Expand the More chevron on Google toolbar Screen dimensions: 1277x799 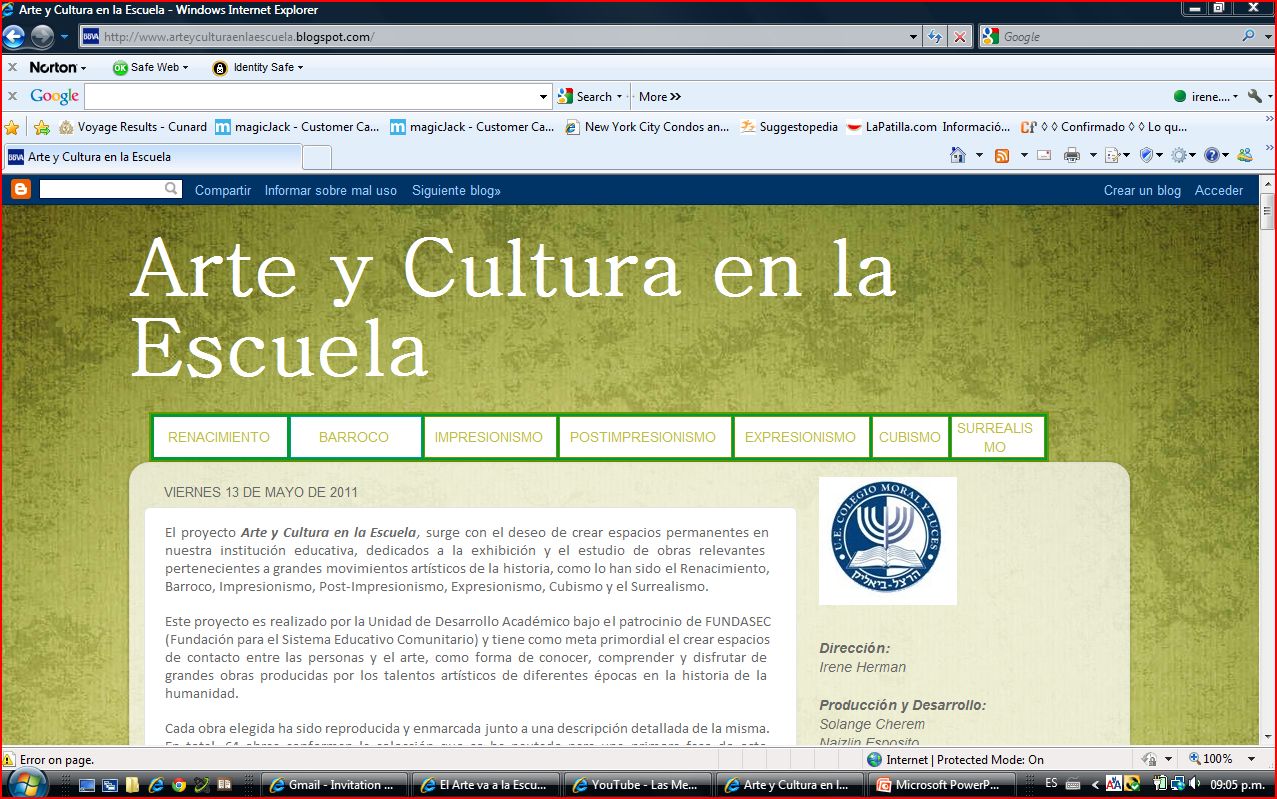(675, 97)
